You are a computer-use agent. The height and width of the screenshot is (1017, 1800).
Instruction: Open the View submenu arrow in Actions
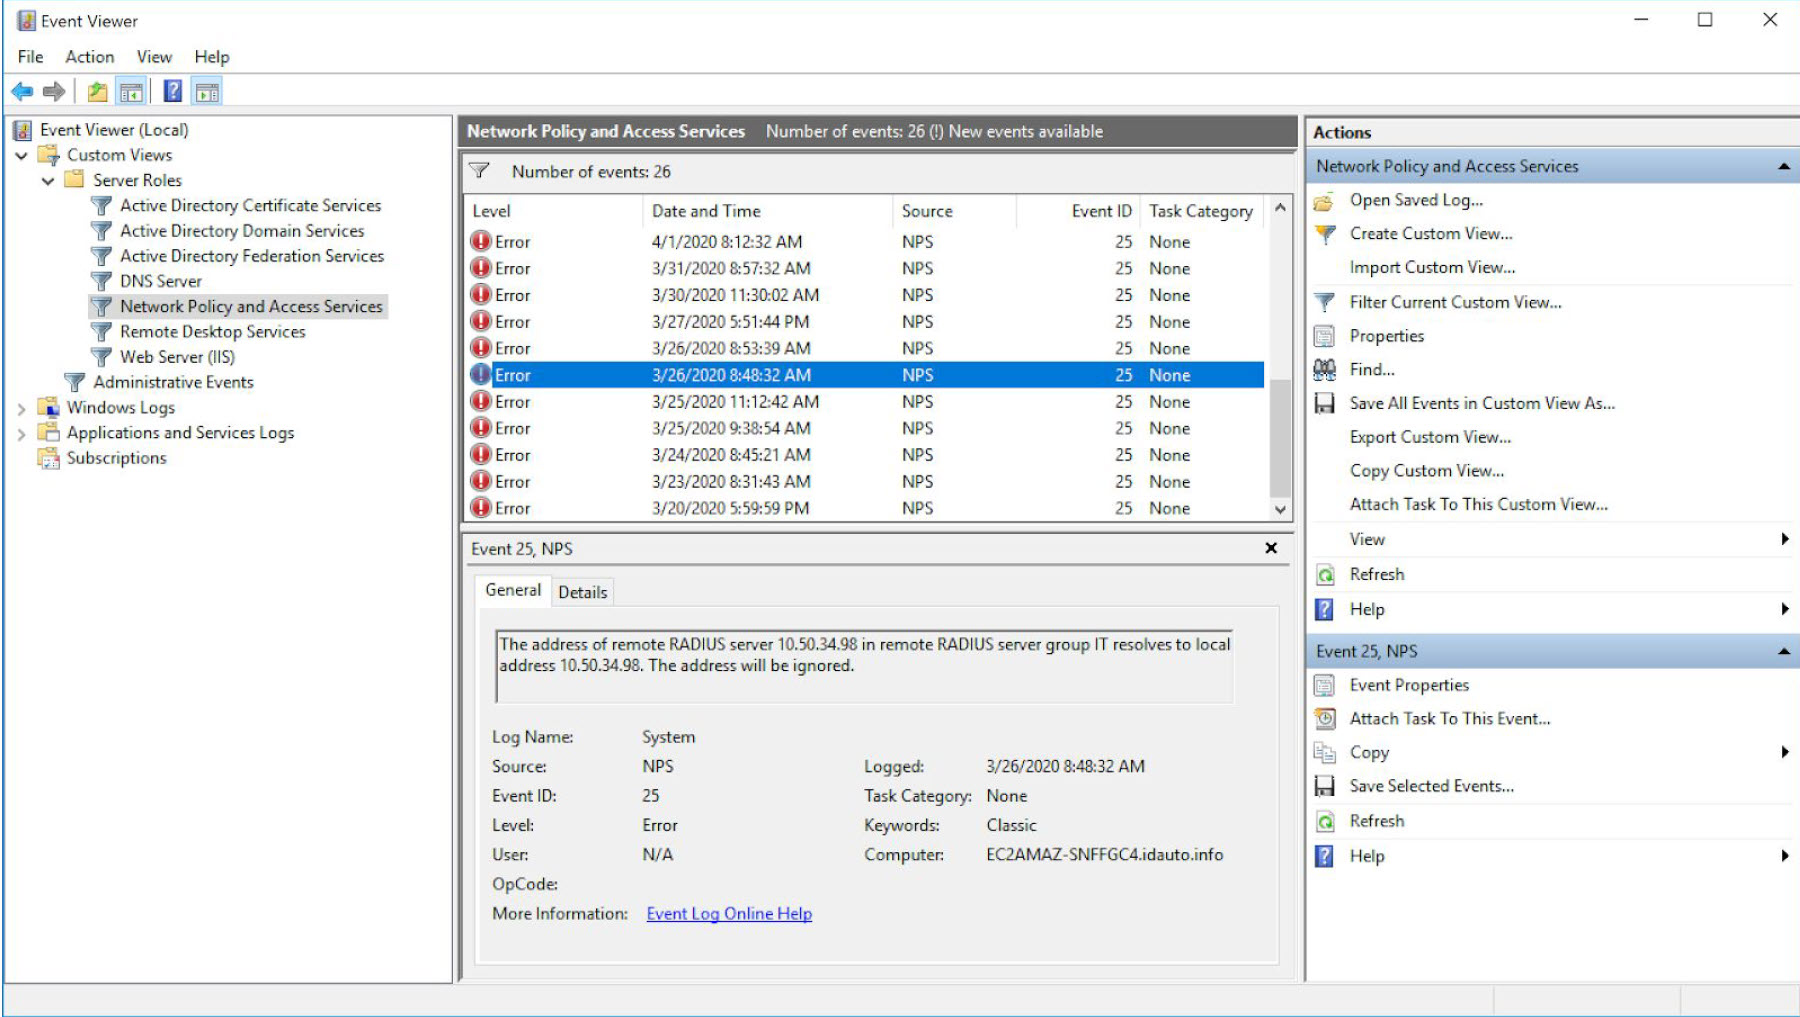[1785, 539]
